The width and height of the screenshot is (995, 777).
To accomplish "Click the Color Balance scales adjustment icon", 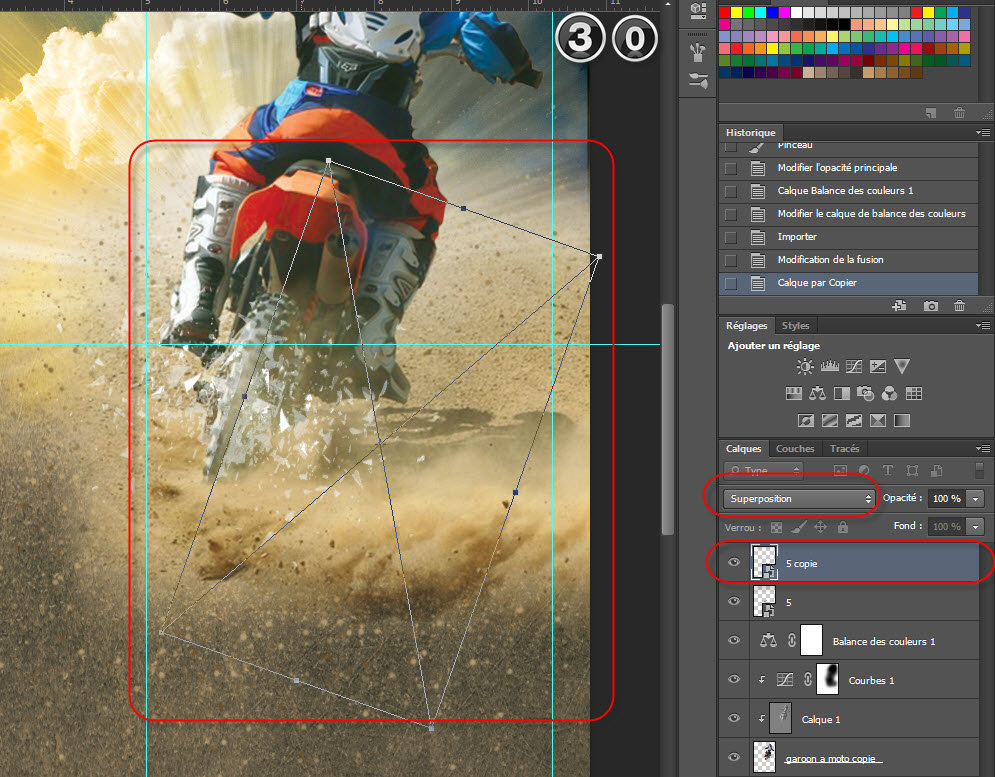I will (817, 394).
